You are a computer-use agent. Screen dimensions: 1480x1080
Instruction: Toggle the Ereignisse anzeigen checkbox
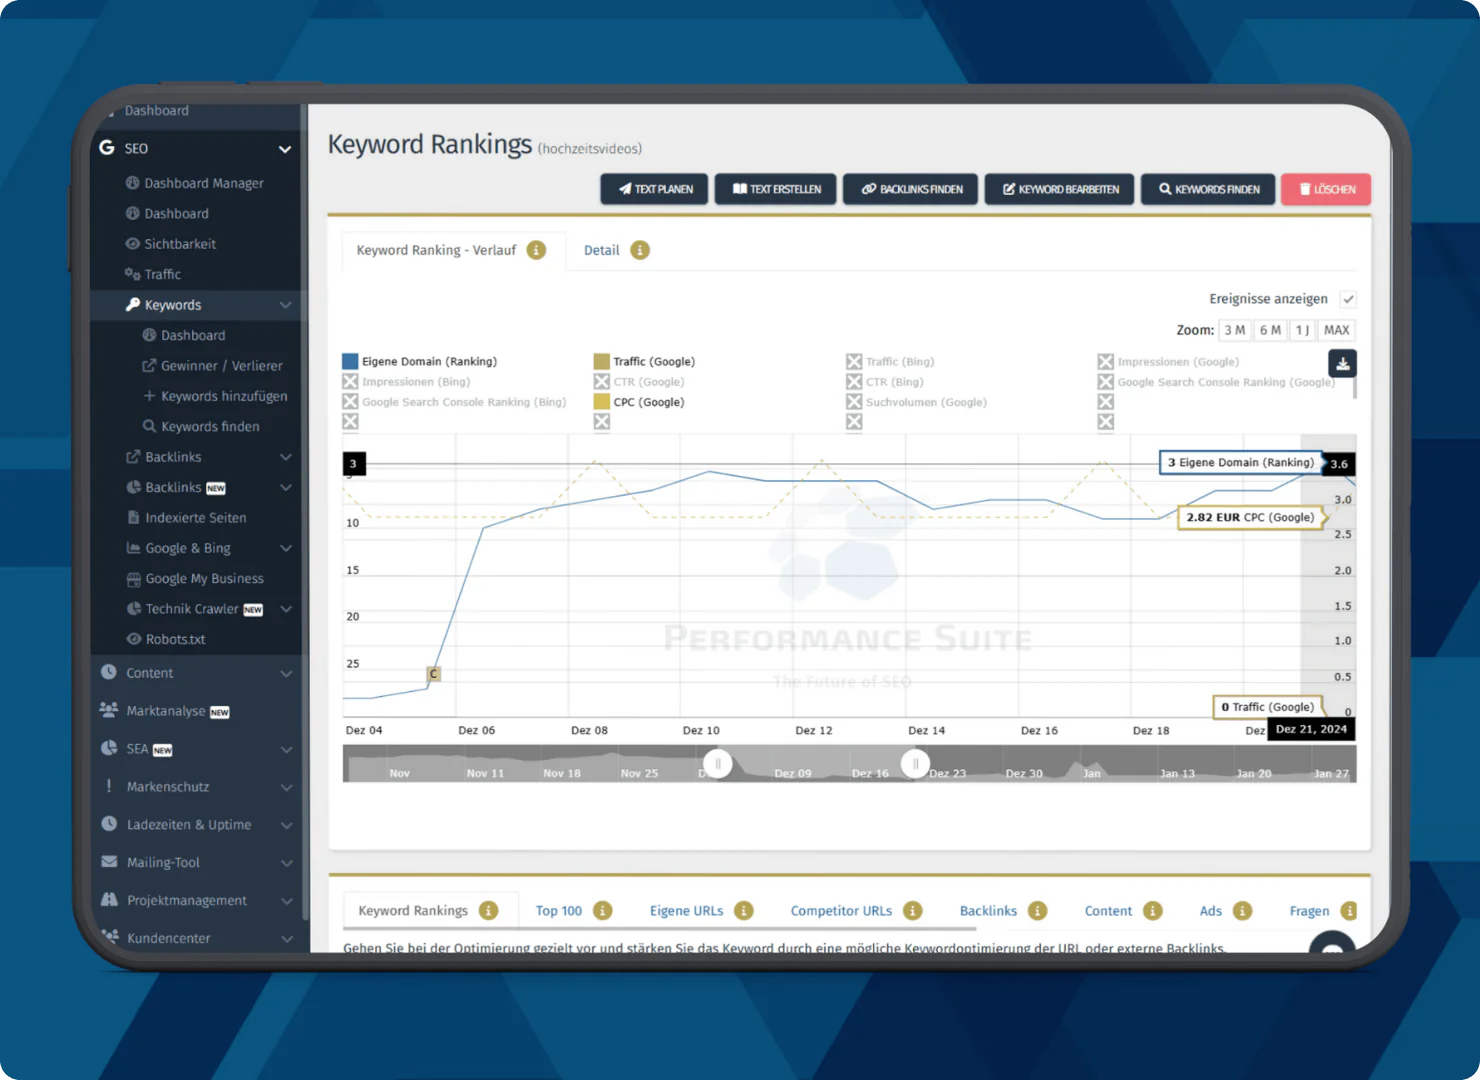click(1348, 299)
